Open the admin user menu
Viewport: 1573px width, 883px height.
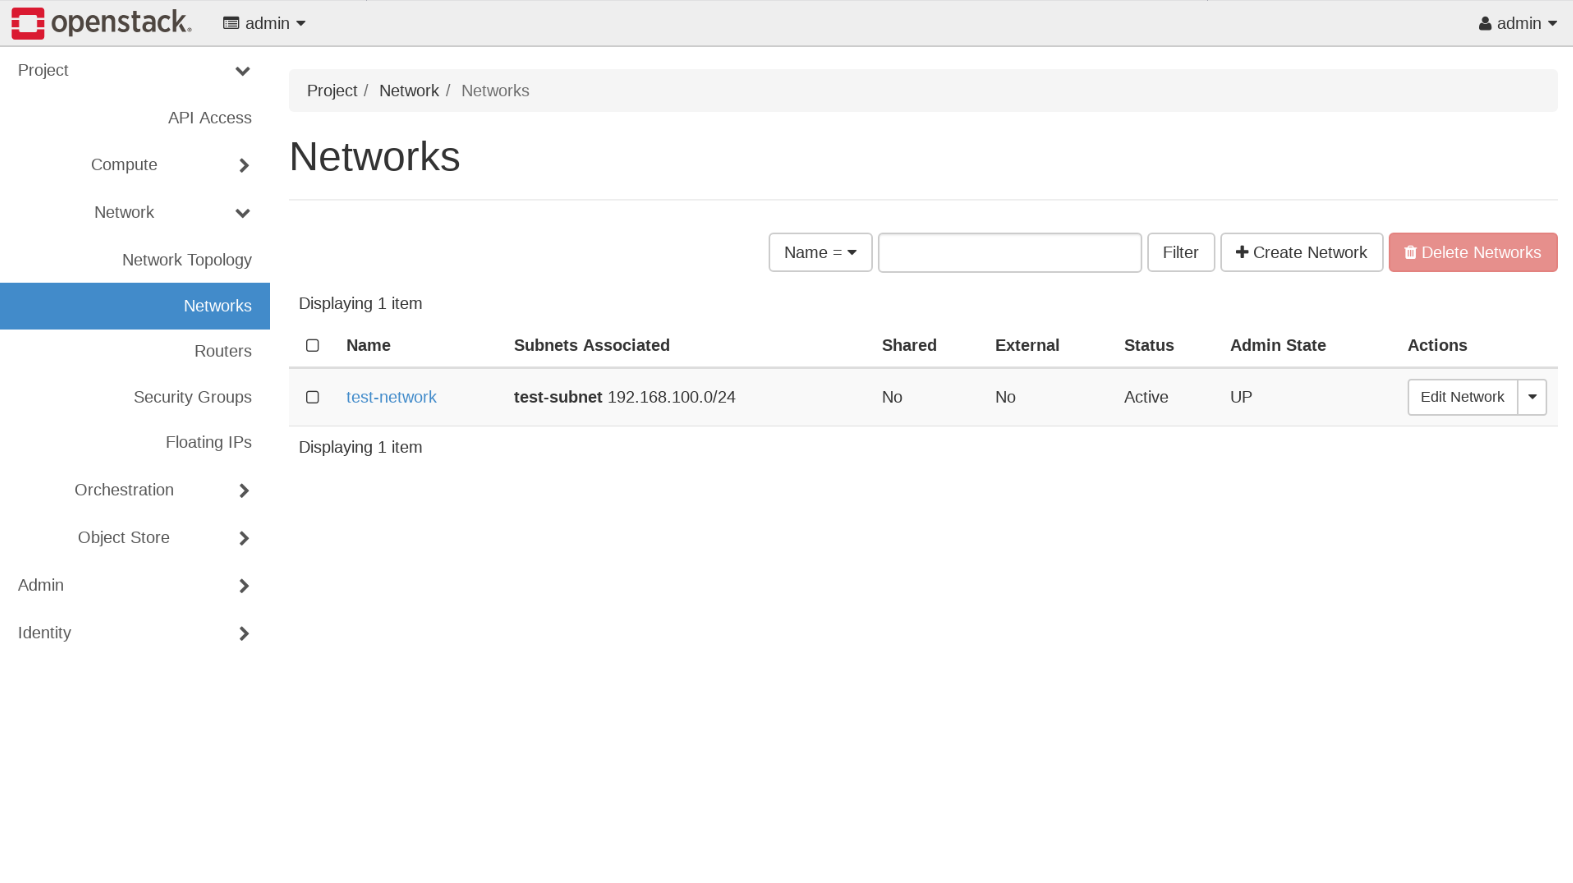click(1517, 23)
